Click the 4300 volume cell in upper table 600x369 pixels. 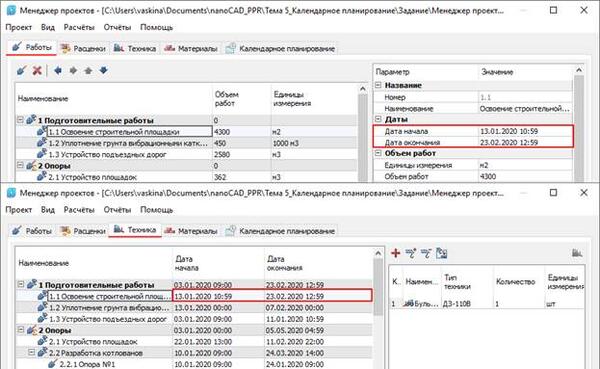[241, 132]
